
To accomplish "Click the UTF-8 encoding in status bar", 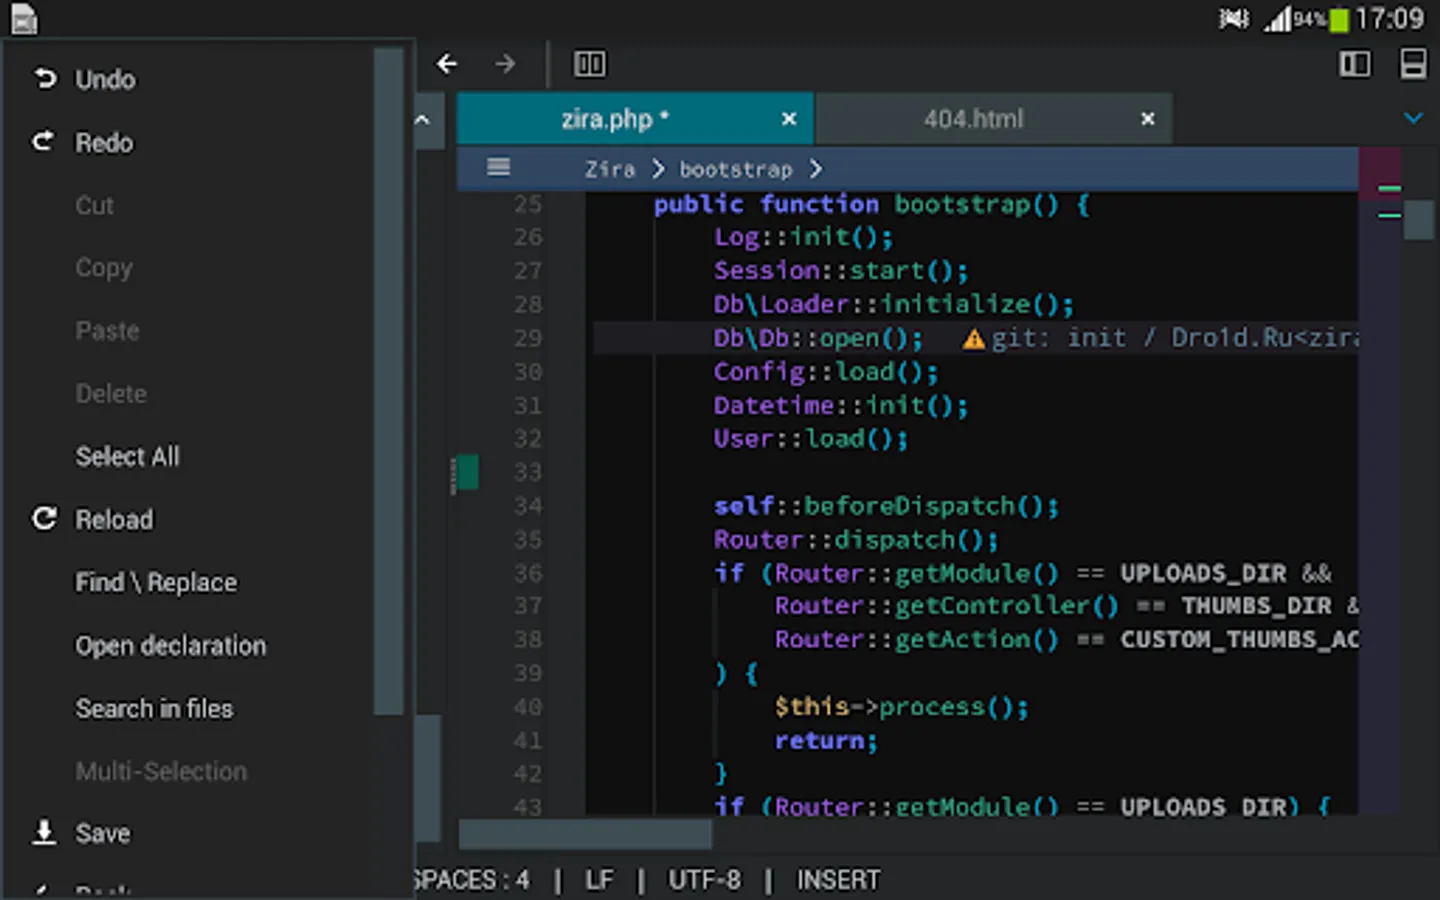I will [704, 880].
